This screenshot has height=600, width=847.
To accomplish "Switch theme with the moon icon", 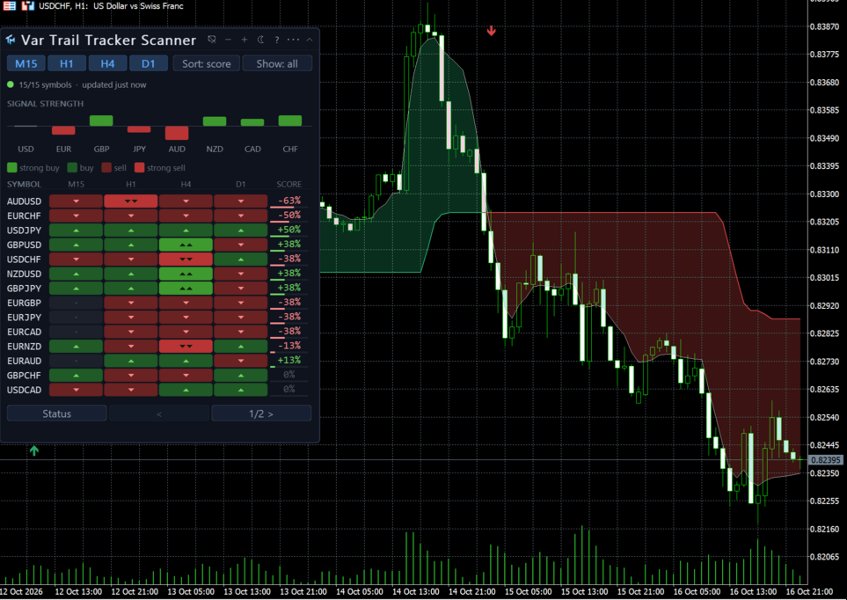I will pyautogui.click(x=260, y=39).
